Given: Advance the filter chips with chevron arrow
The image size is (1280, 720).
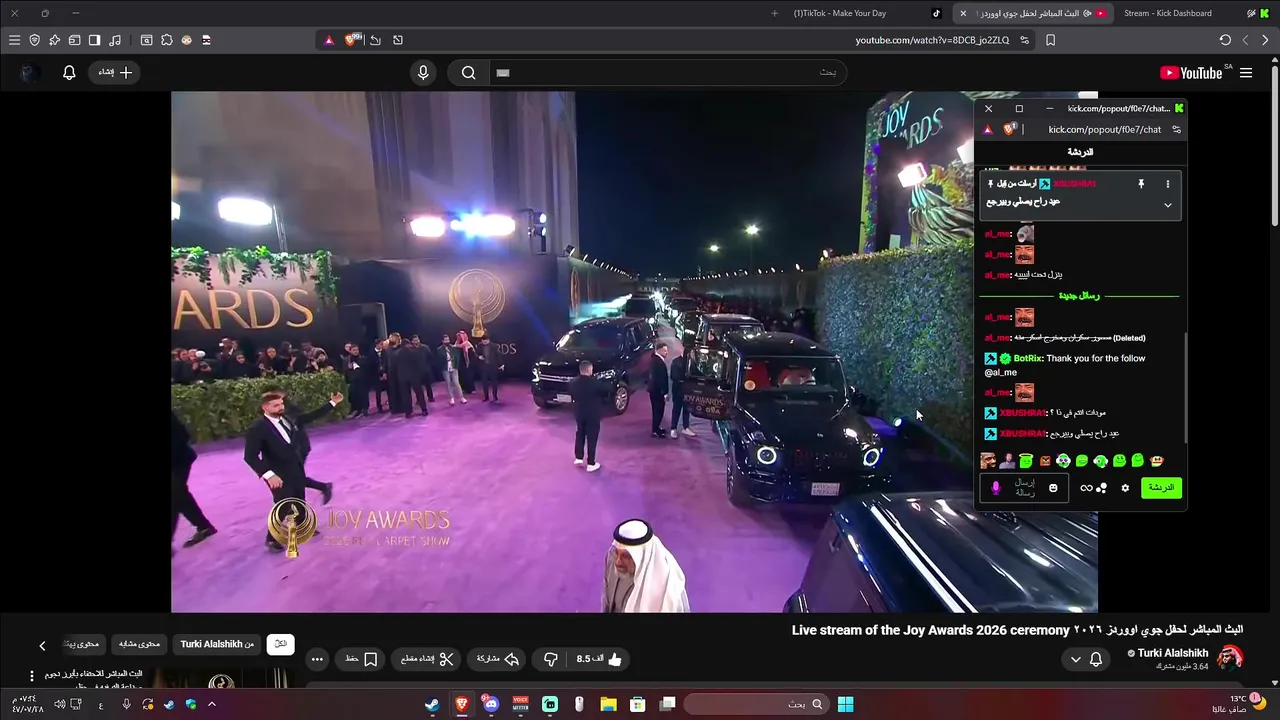Looking at the screenshot, I should (42, 645).
